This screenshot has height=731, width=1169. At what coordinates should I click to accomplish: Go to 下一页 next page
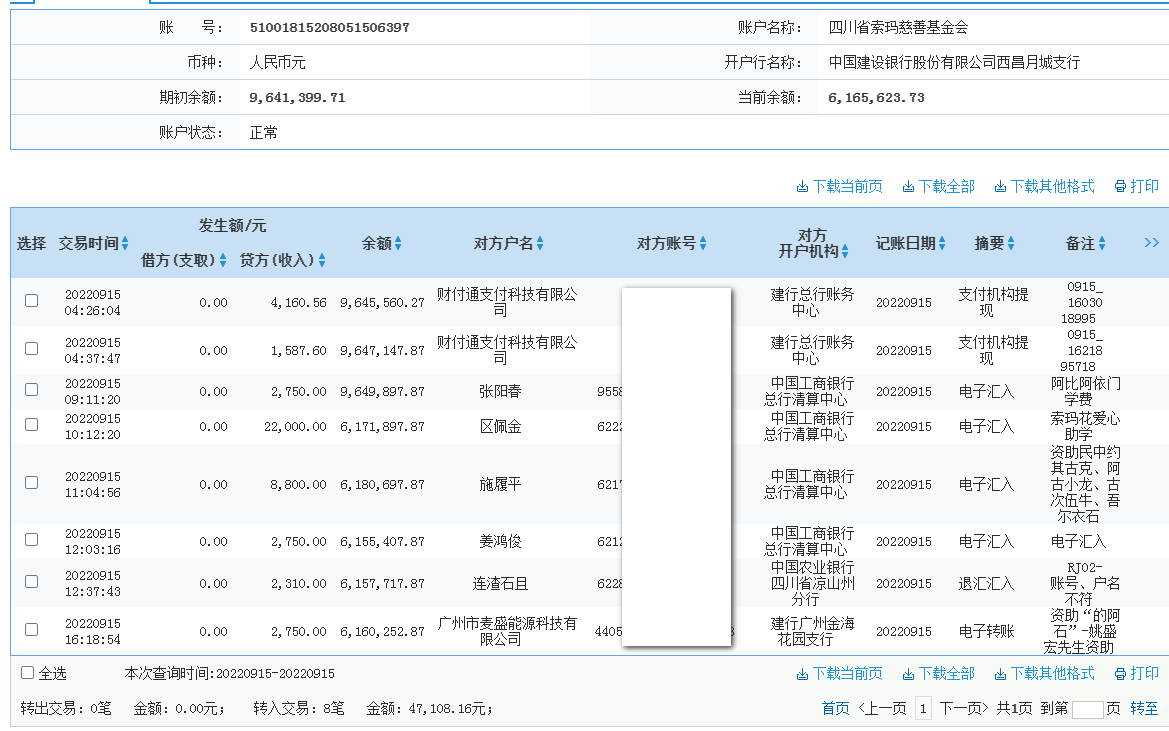coord(963,709)
